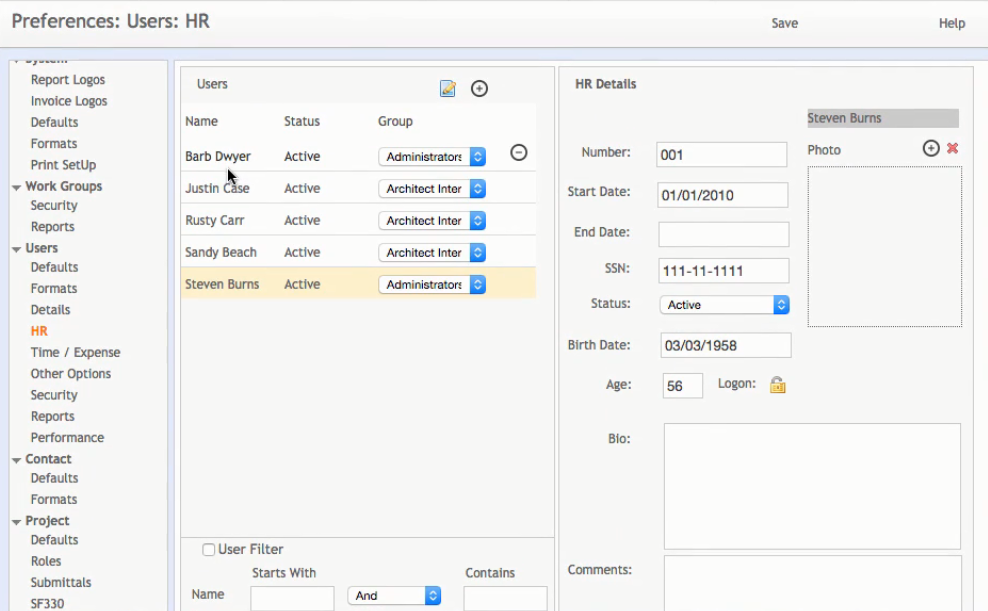Viewport: 988px width, 611px height.
Task: Open the Help link
Action: point(951,23)
